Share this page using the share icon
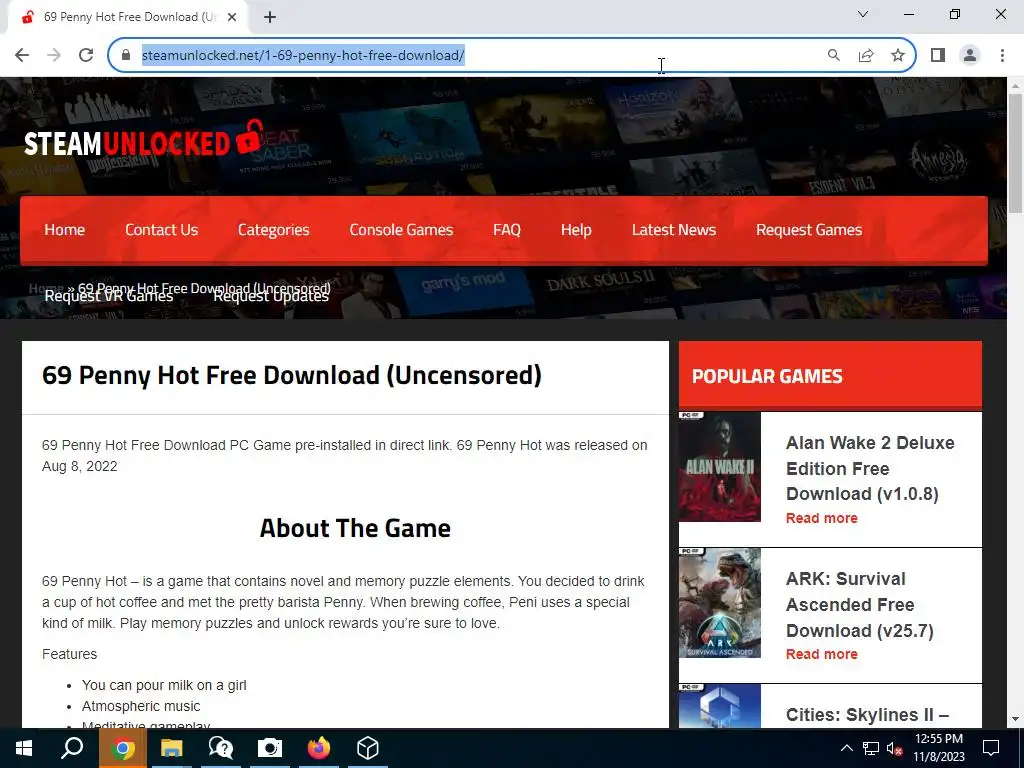The width and height of the screenshot is (1024, 768). (866, 56)
